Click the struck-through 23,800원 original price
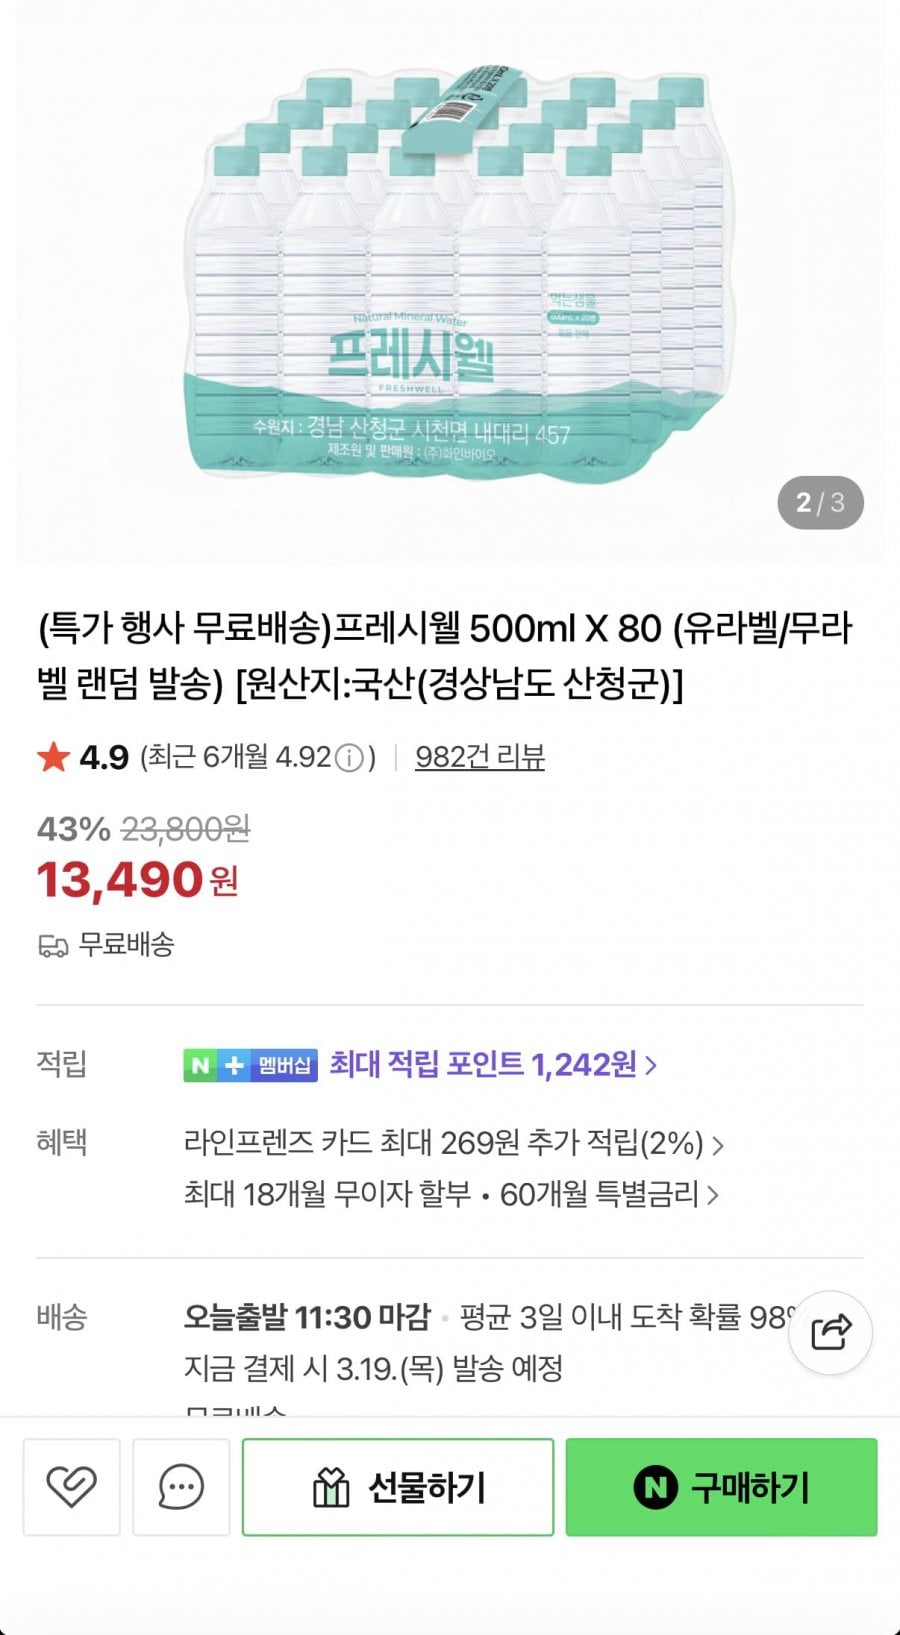The image size is (900, 1635). pyautogui.click(x=185, y=829)
